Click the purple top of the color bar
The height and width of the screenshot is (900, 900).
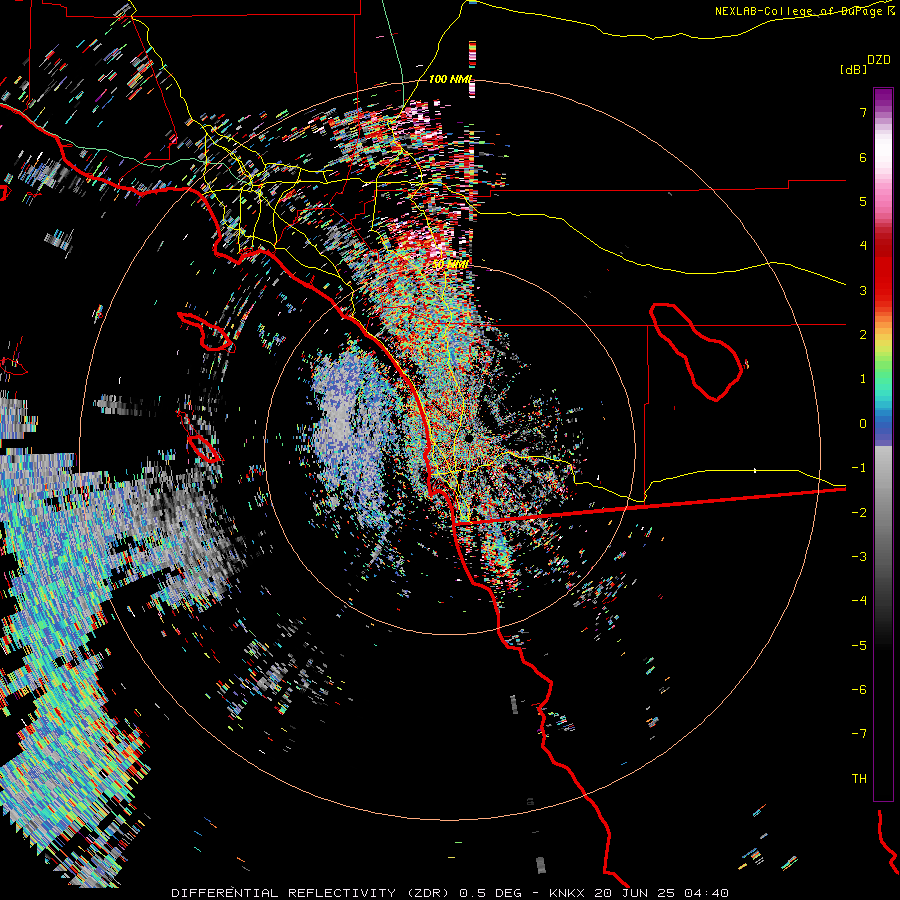click(883, 99)
